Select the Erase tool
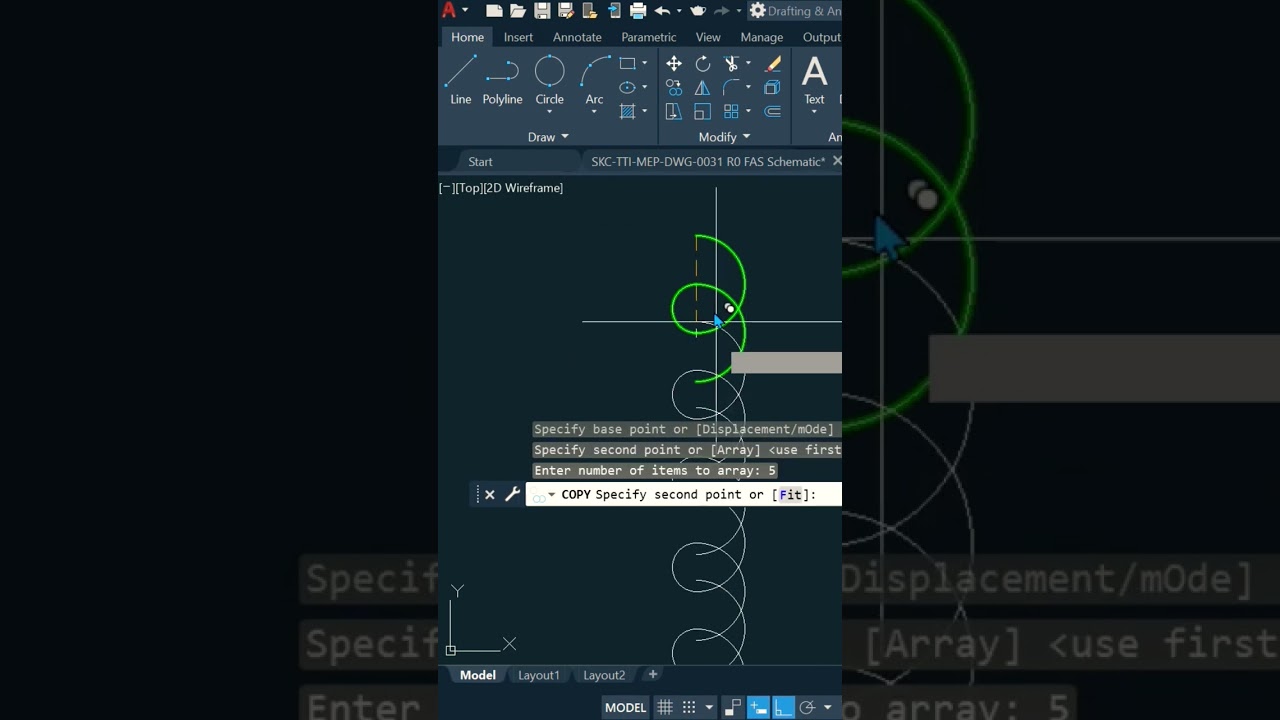 pyautogui.click(x=773, y=64)
